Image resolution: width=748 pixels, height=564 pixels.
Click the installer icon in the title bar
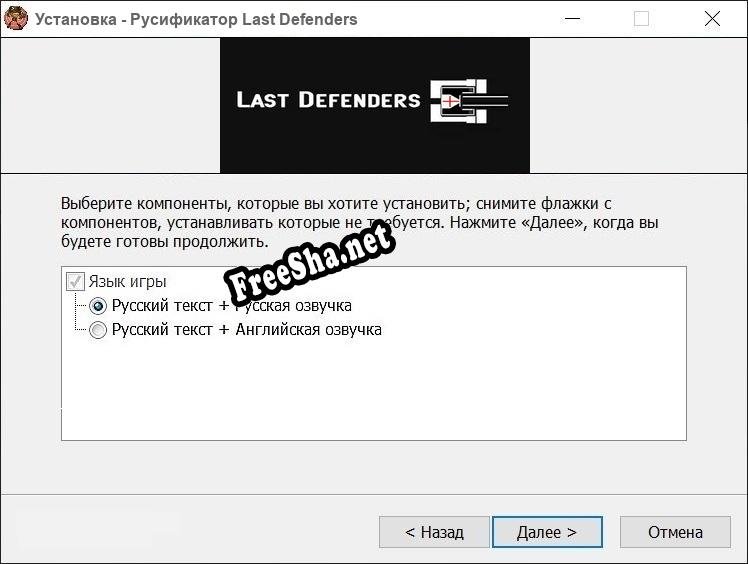click(x=15, y=19)
